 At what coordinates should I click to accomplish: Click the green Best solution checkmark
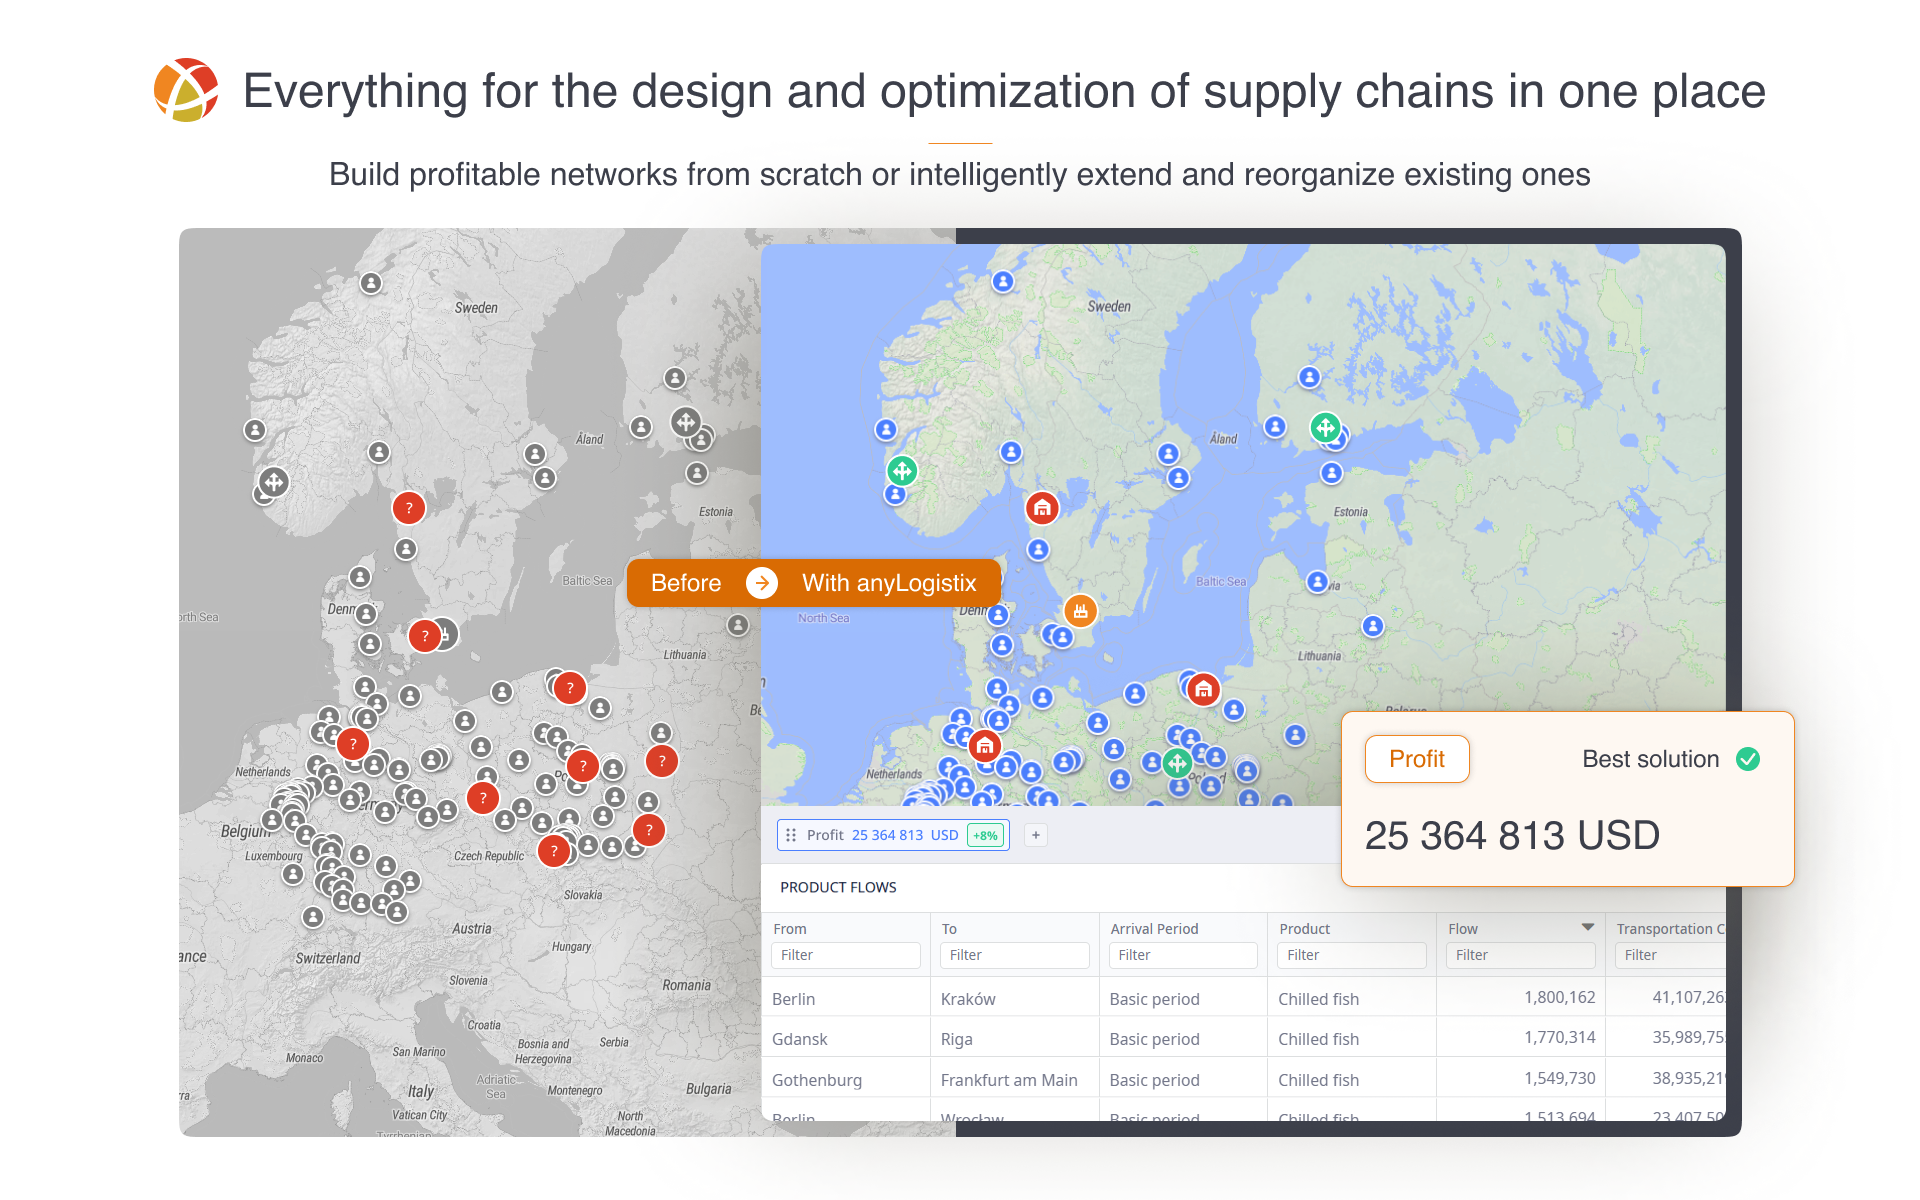click(1748, 759)
